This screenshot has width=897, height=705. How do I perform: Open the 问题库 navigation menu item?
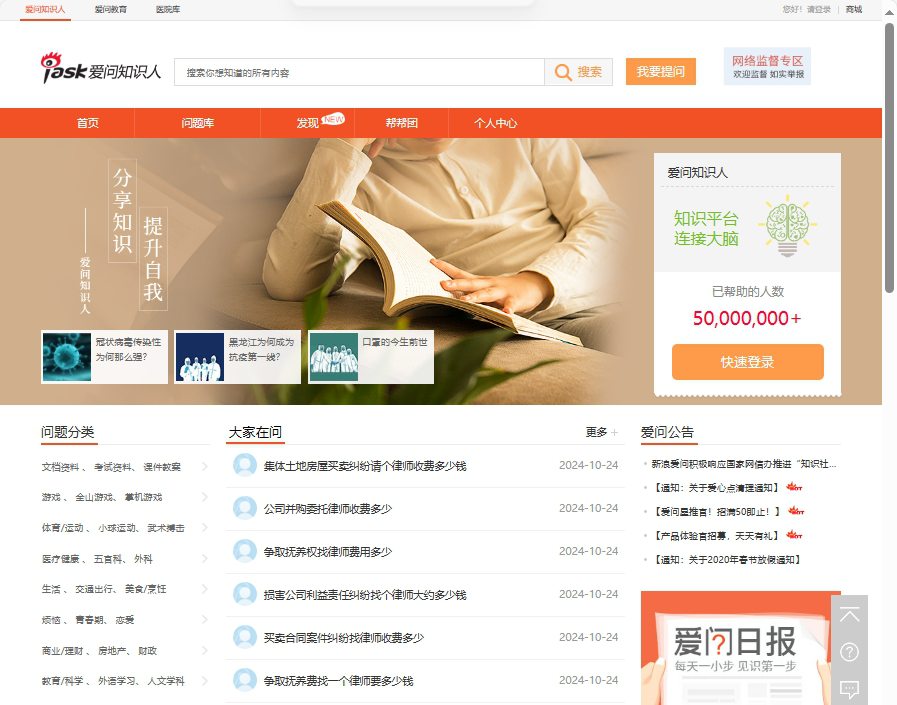(x=197, y=123)
